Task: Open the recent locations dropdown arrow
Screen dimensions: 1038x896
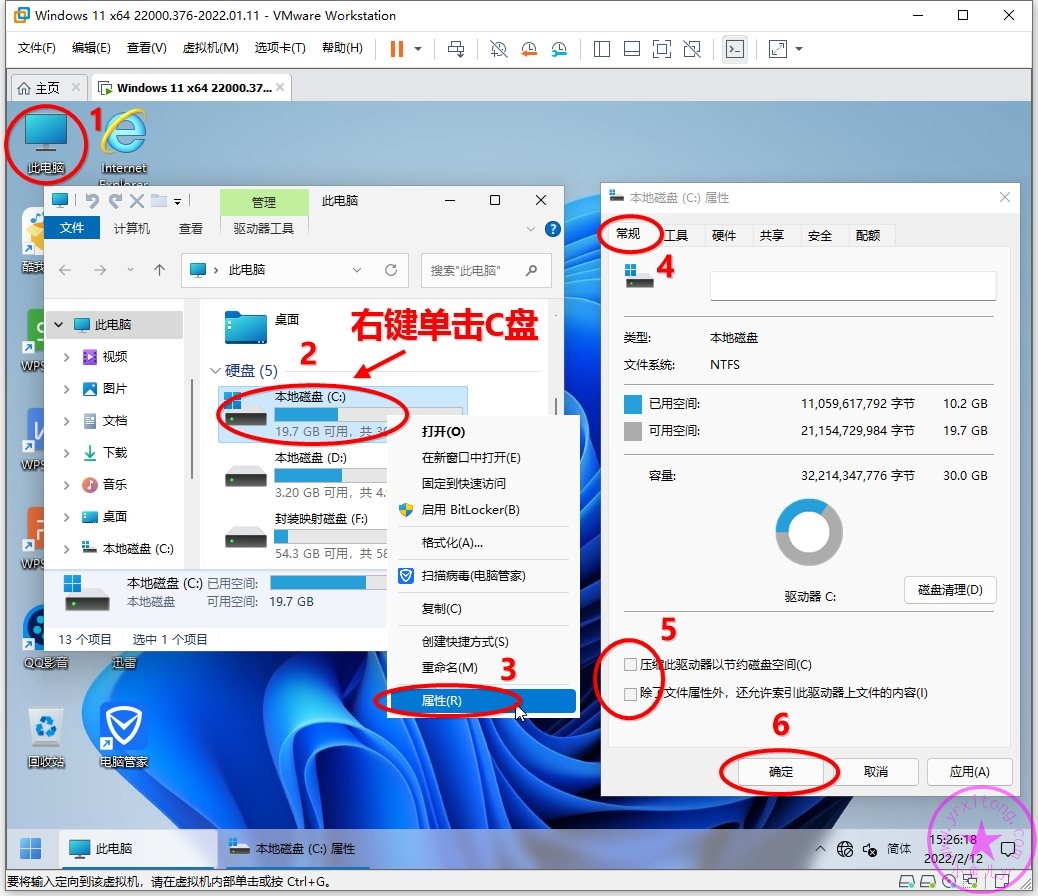Action: point(130,270)
